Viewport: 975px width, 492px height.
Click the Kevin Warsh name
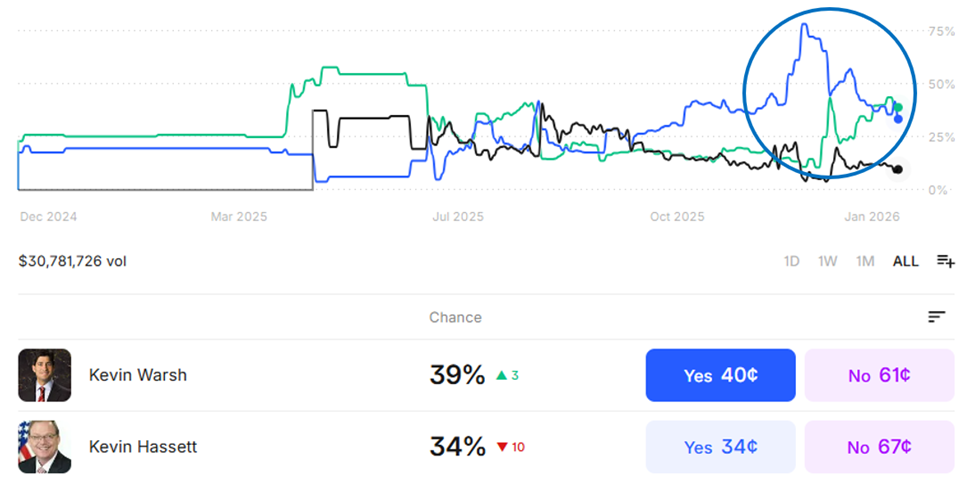(138, 375)
